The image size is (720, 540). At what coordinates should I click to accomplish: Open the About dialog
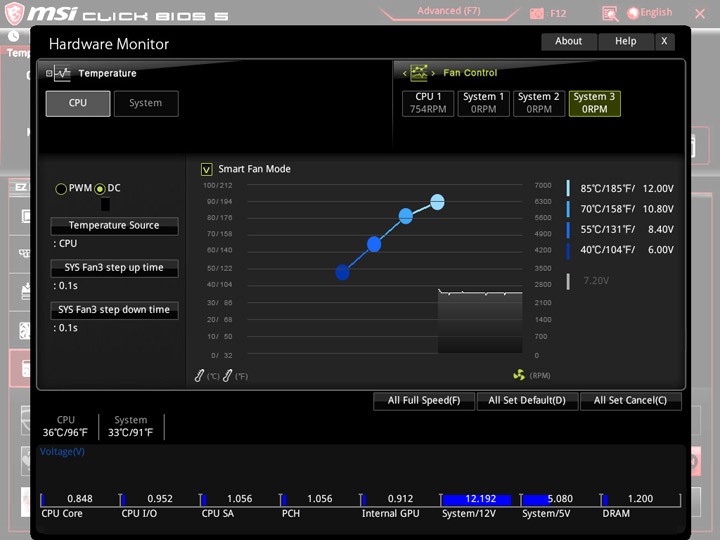click(x=568, y=41)
